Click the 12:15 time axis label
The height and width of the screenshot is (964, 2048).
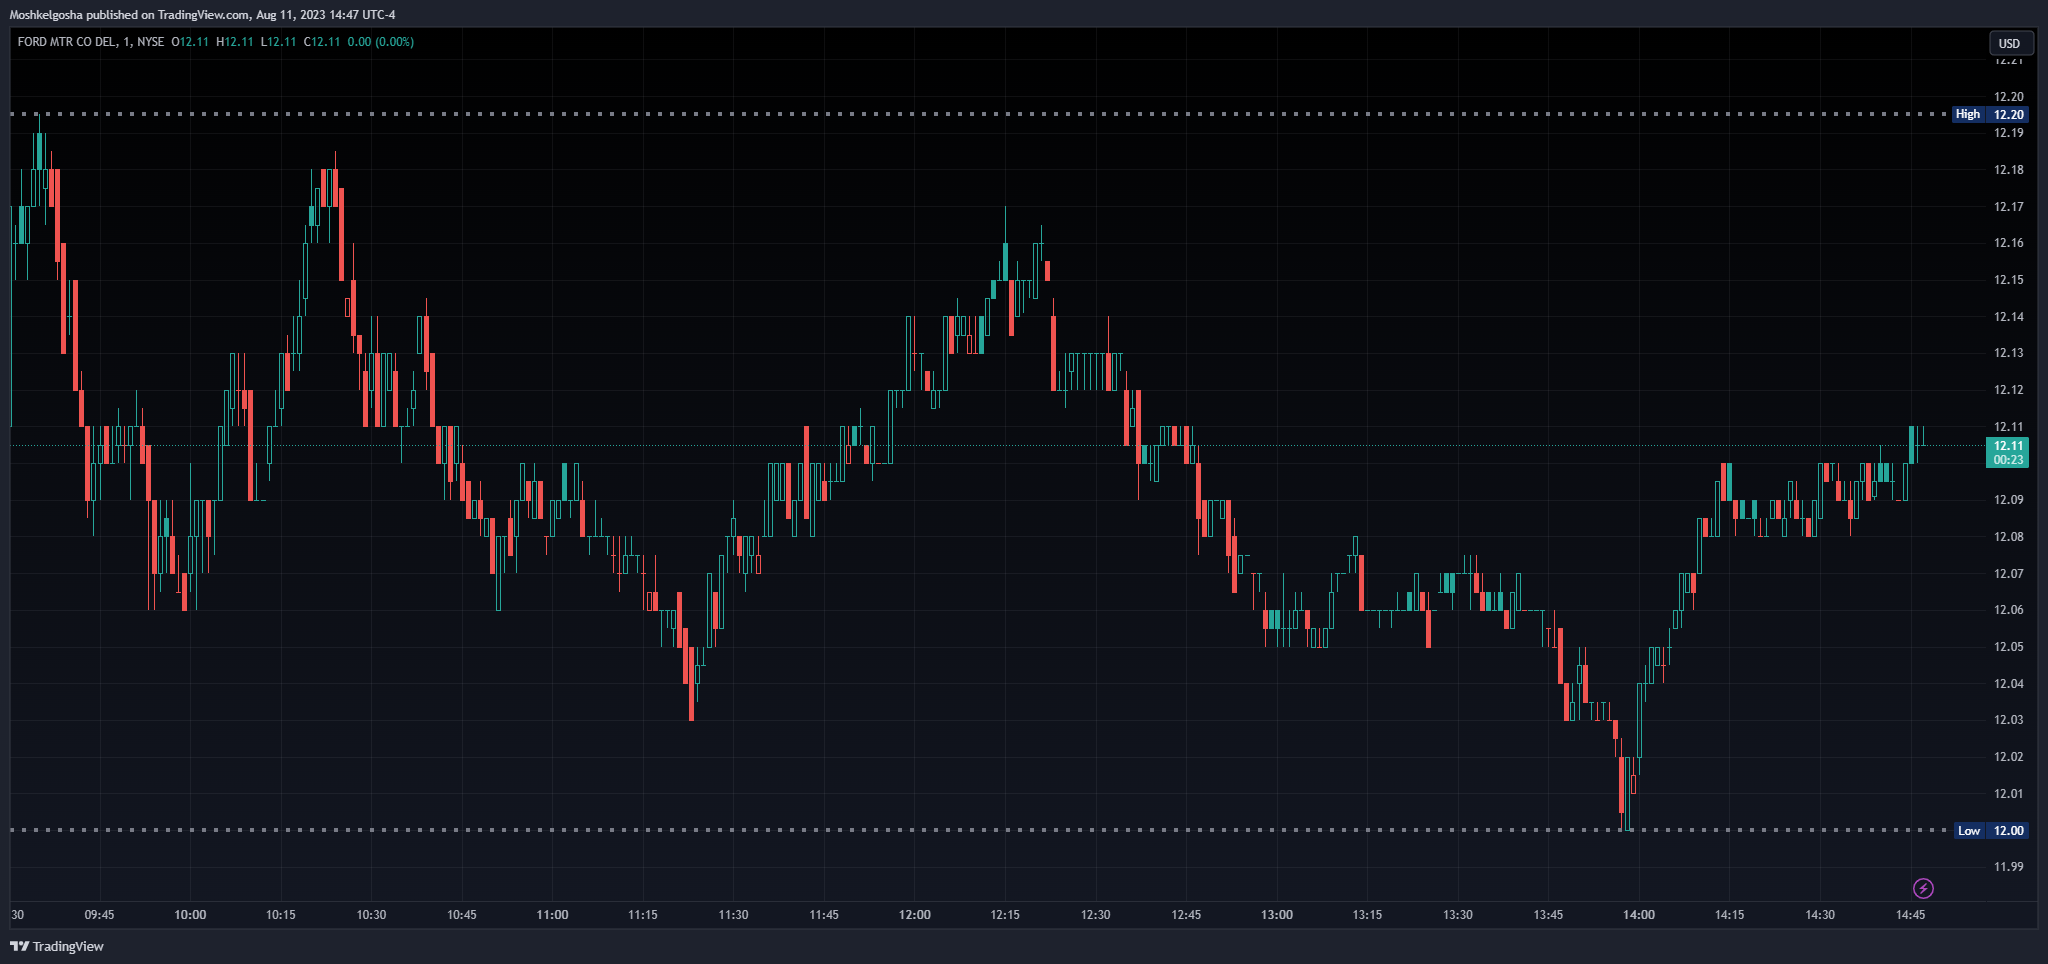point(1005,915)
